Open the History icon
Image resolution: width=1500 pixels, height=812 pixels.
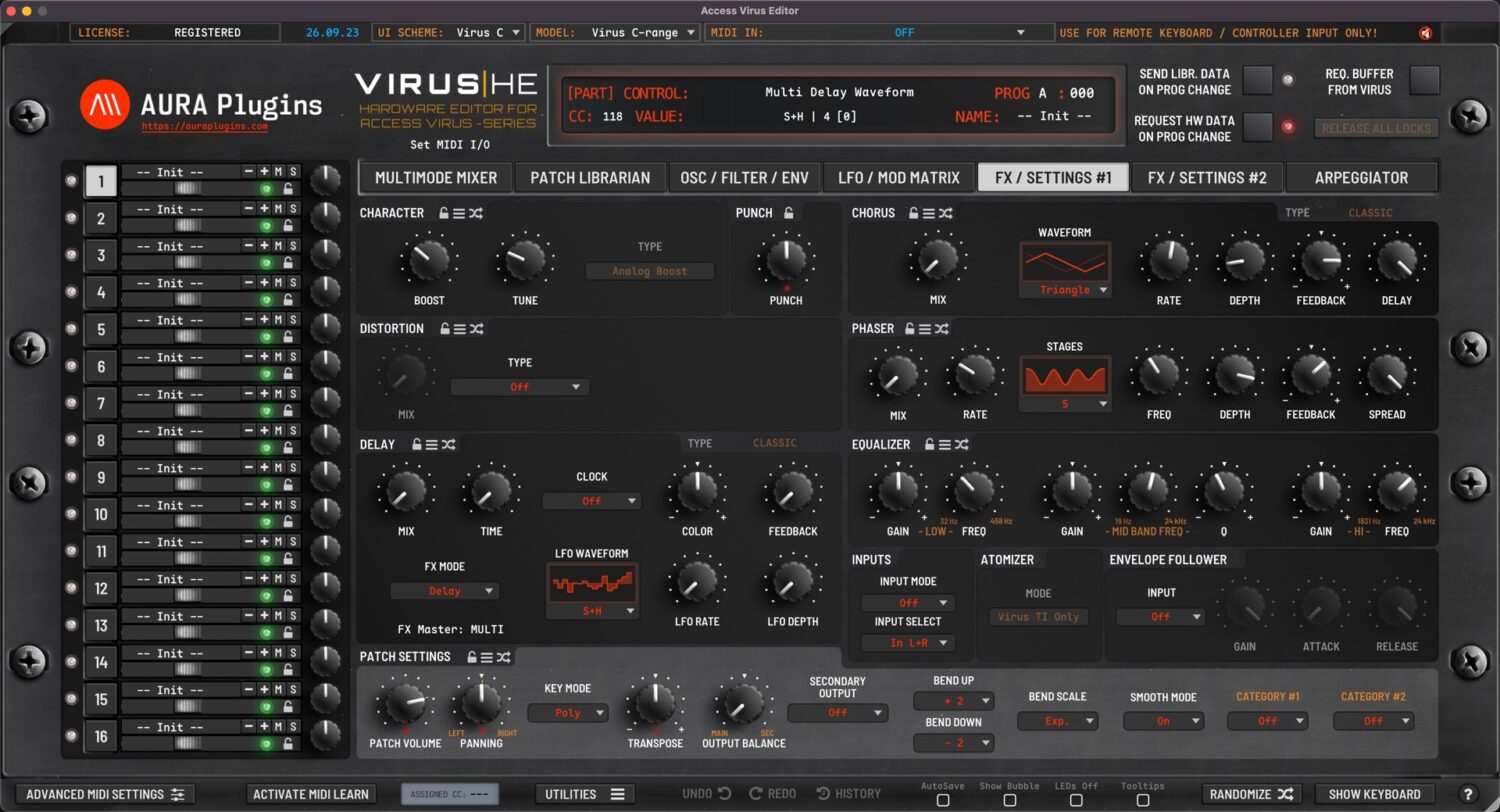(823, 794)
